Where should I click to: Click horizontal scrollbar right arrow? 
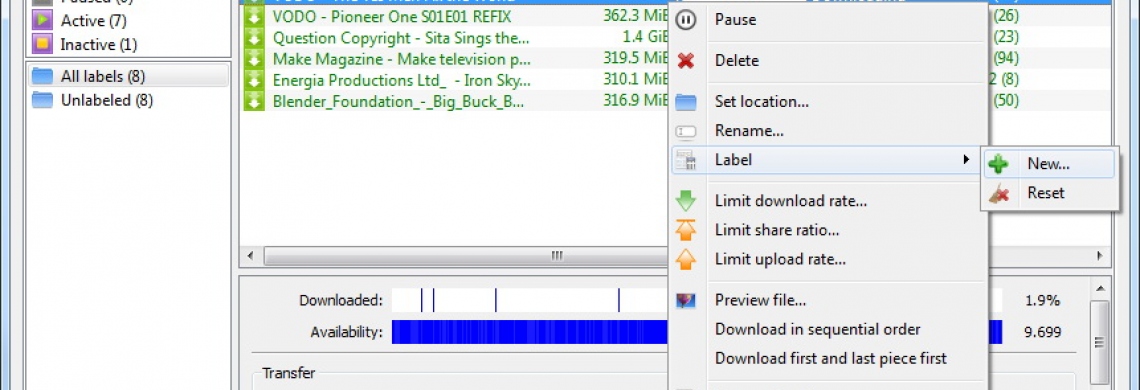pyautogui.click(x=1100, y=256)
